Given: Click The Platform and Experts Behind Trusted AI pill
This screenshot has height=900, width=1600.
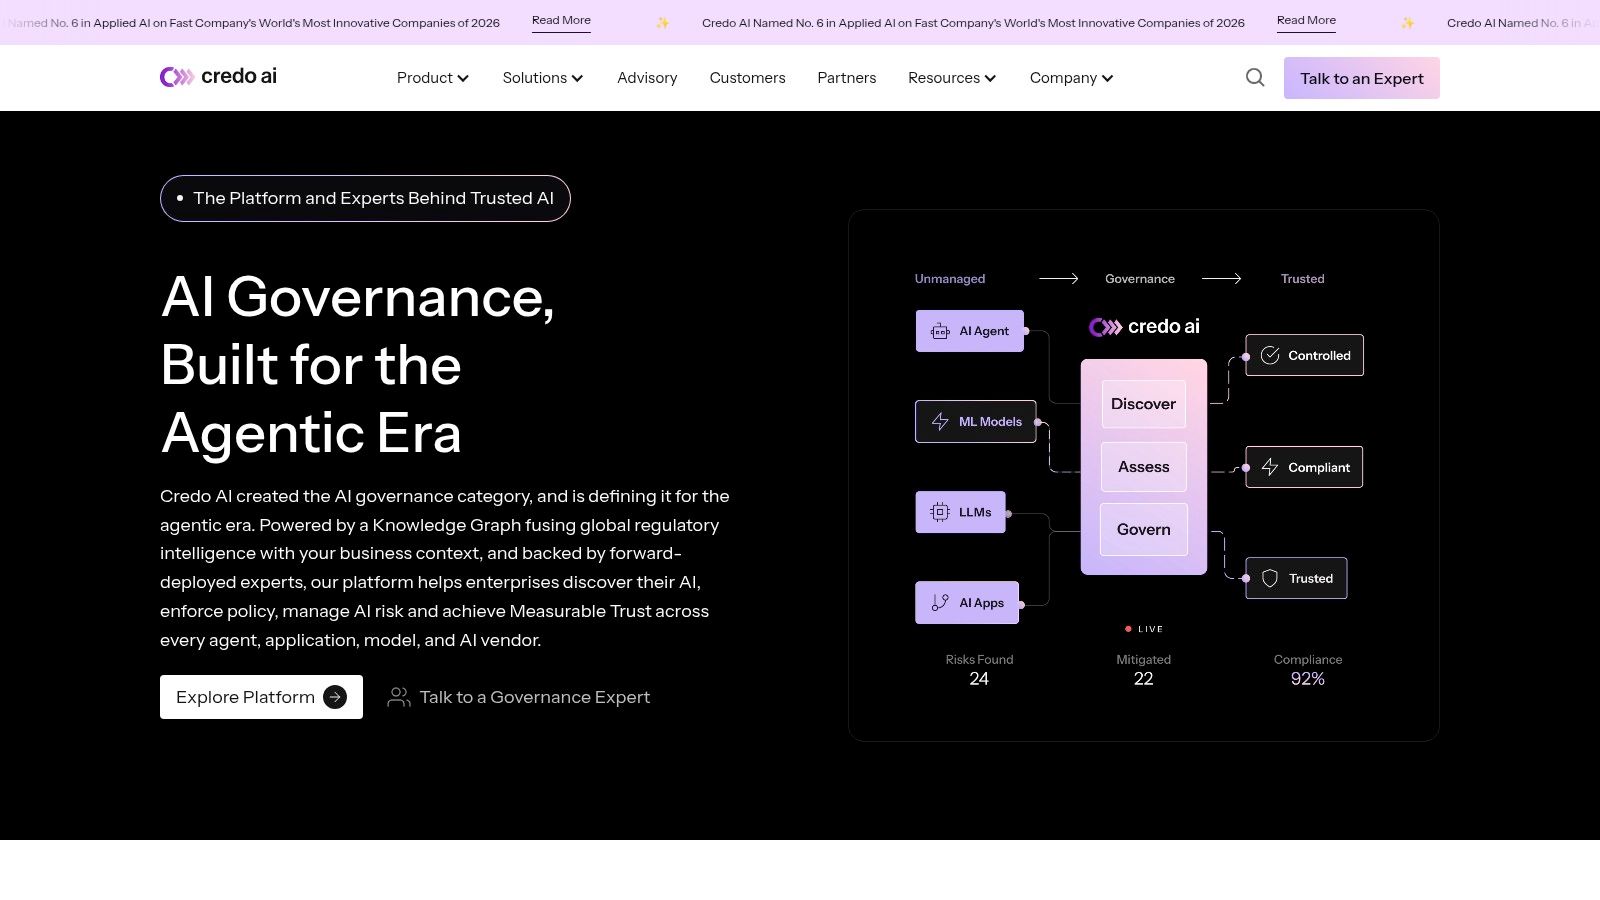Looking at the screenshot, I should (365, 198).
